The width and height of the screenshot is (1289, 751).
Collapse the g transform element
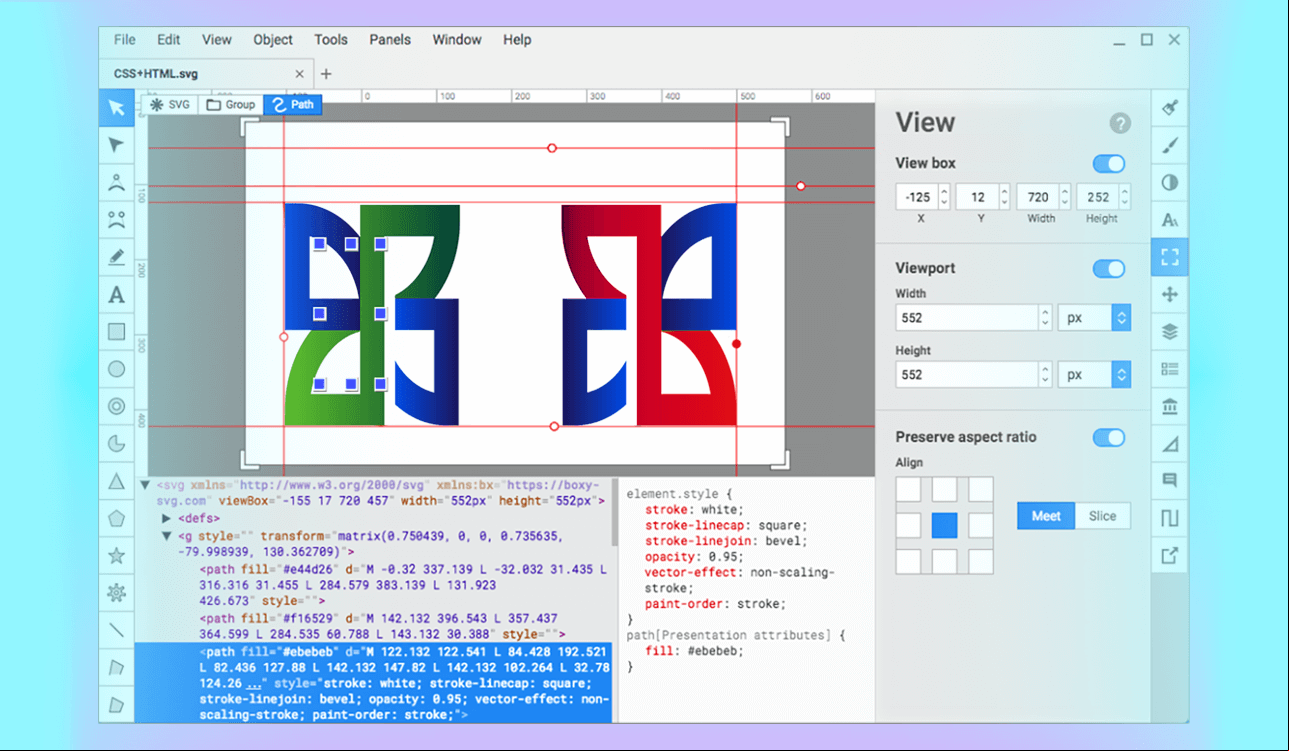pyautogui.click(x=167, y=536)
